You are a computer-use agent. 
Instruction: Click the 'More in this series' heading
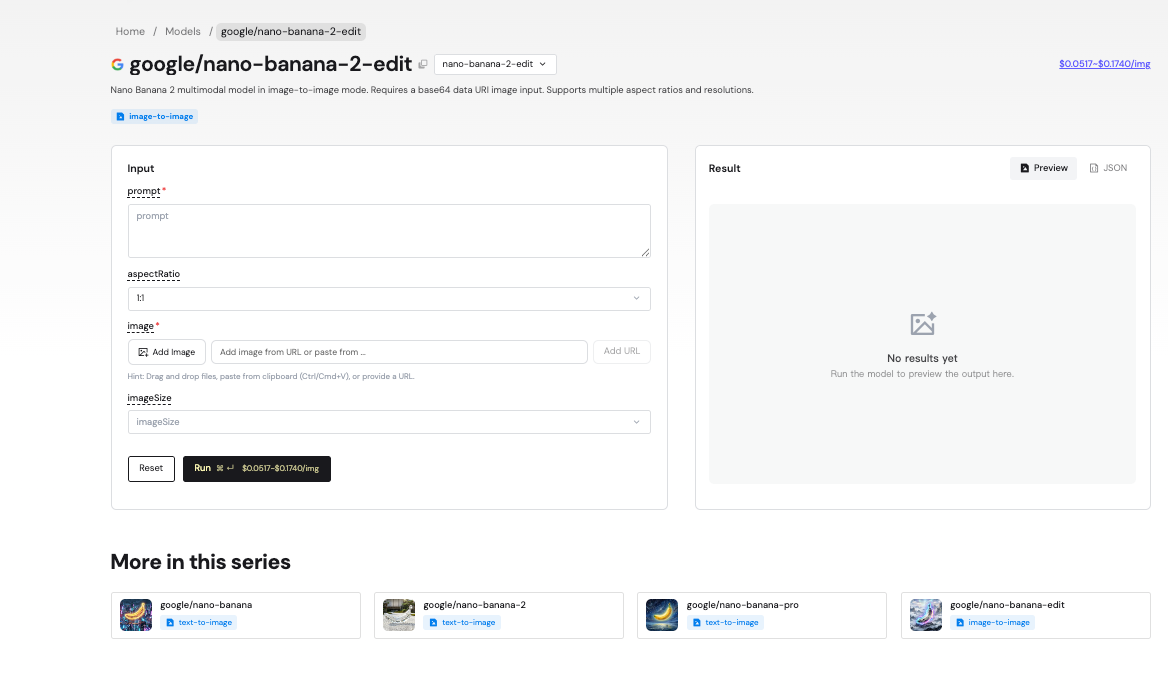coord(200,561)
